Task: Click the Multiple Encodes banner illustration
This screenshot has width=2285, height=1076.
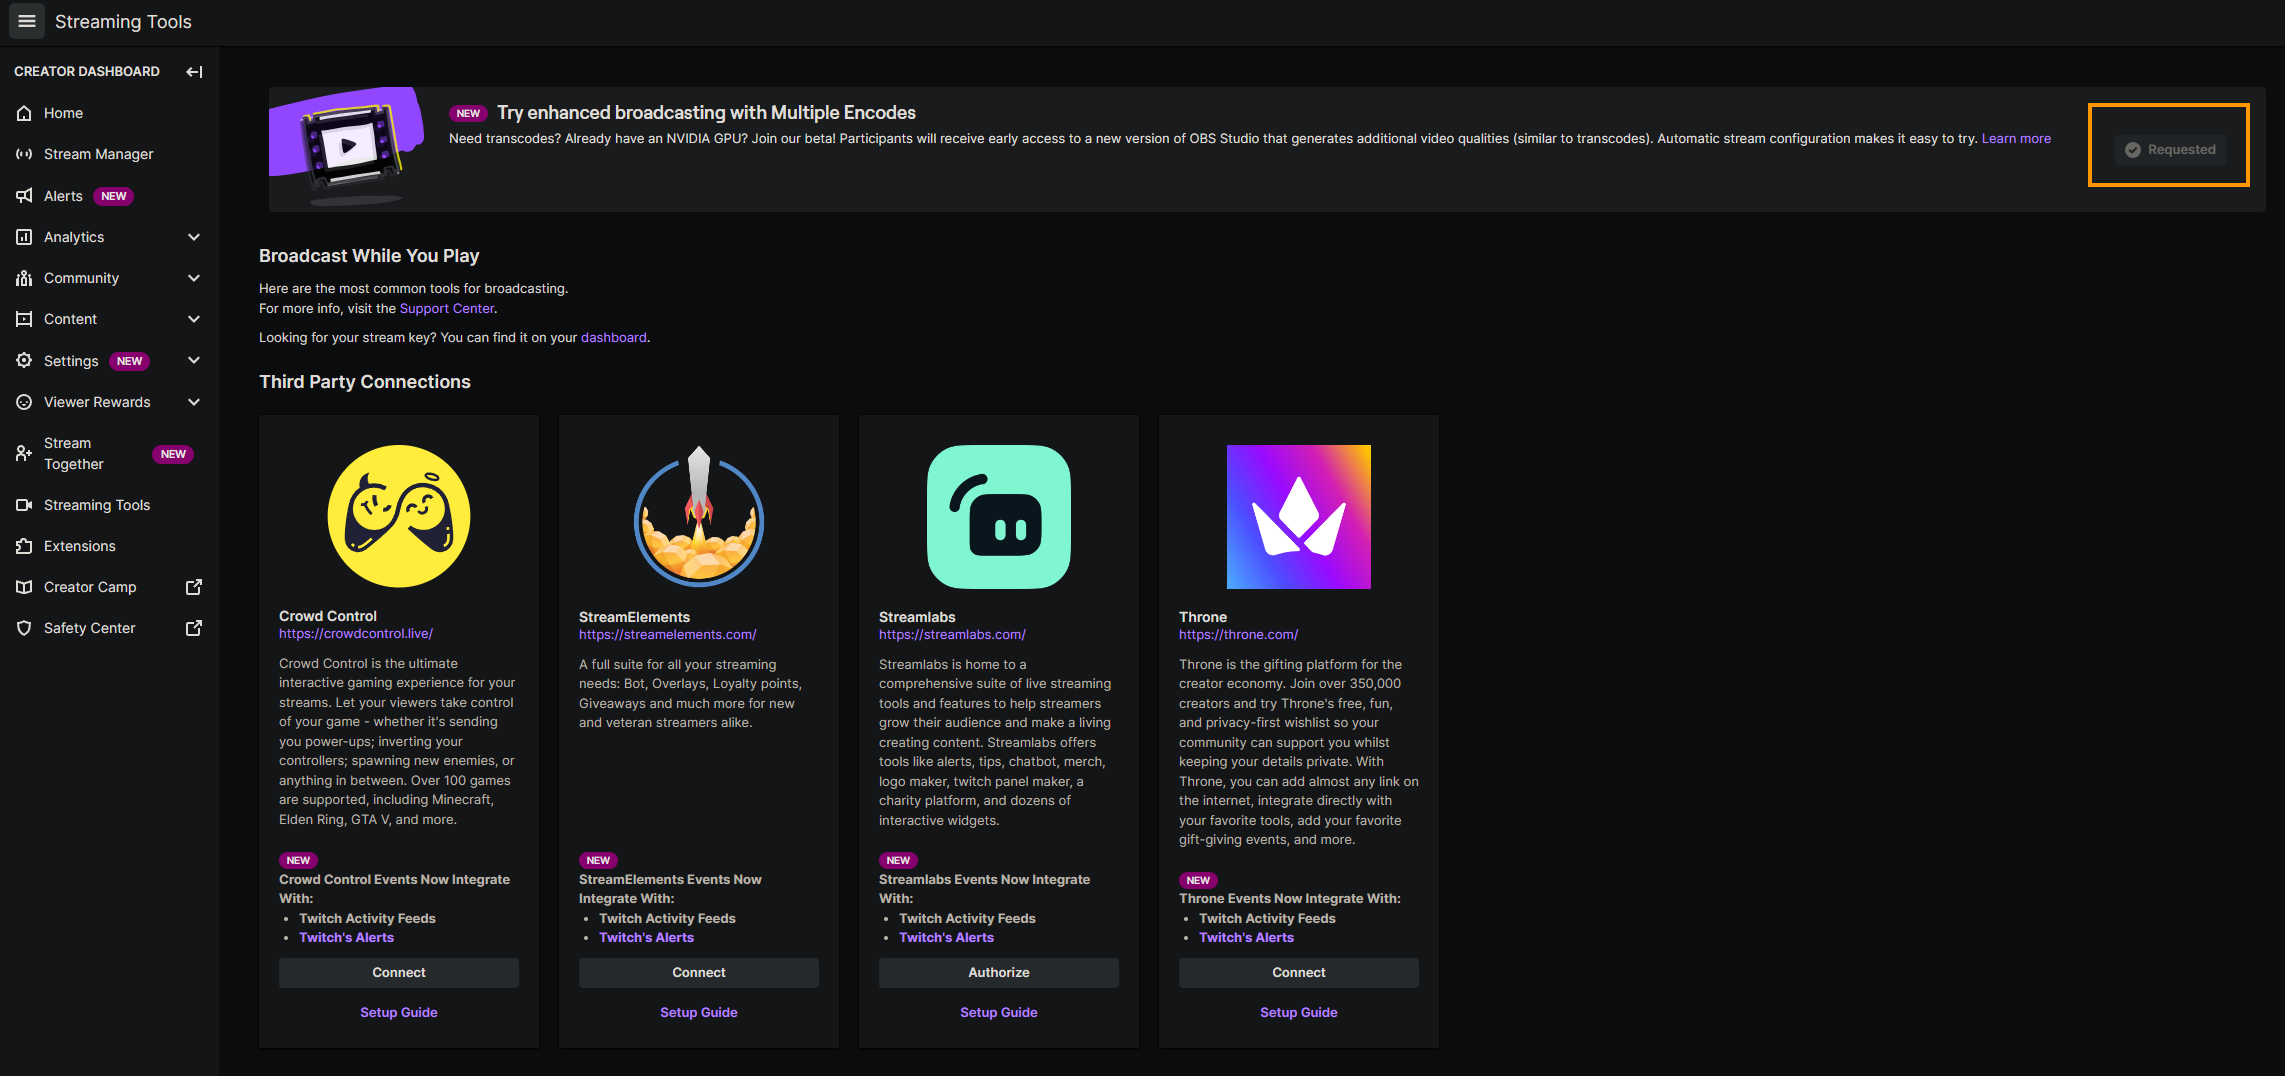Action: tap(347, 146)
